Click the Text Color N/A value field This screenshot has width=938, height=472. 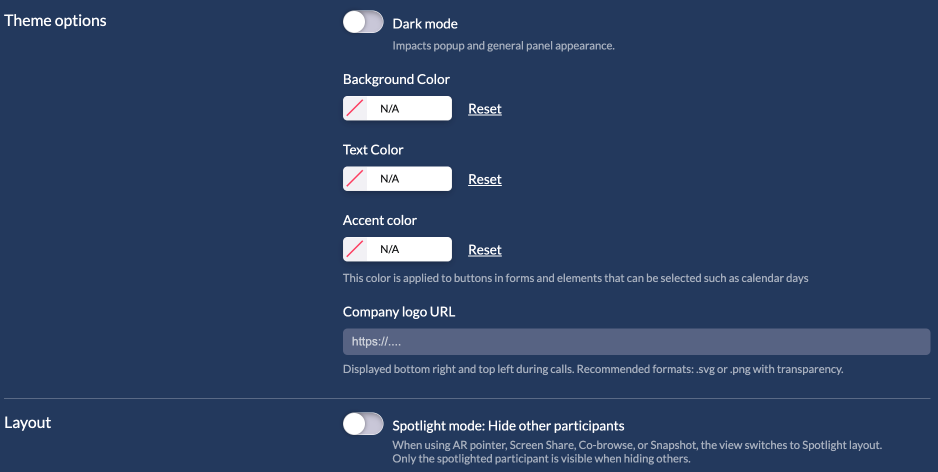pyautogui.click(x=410, y=179)
